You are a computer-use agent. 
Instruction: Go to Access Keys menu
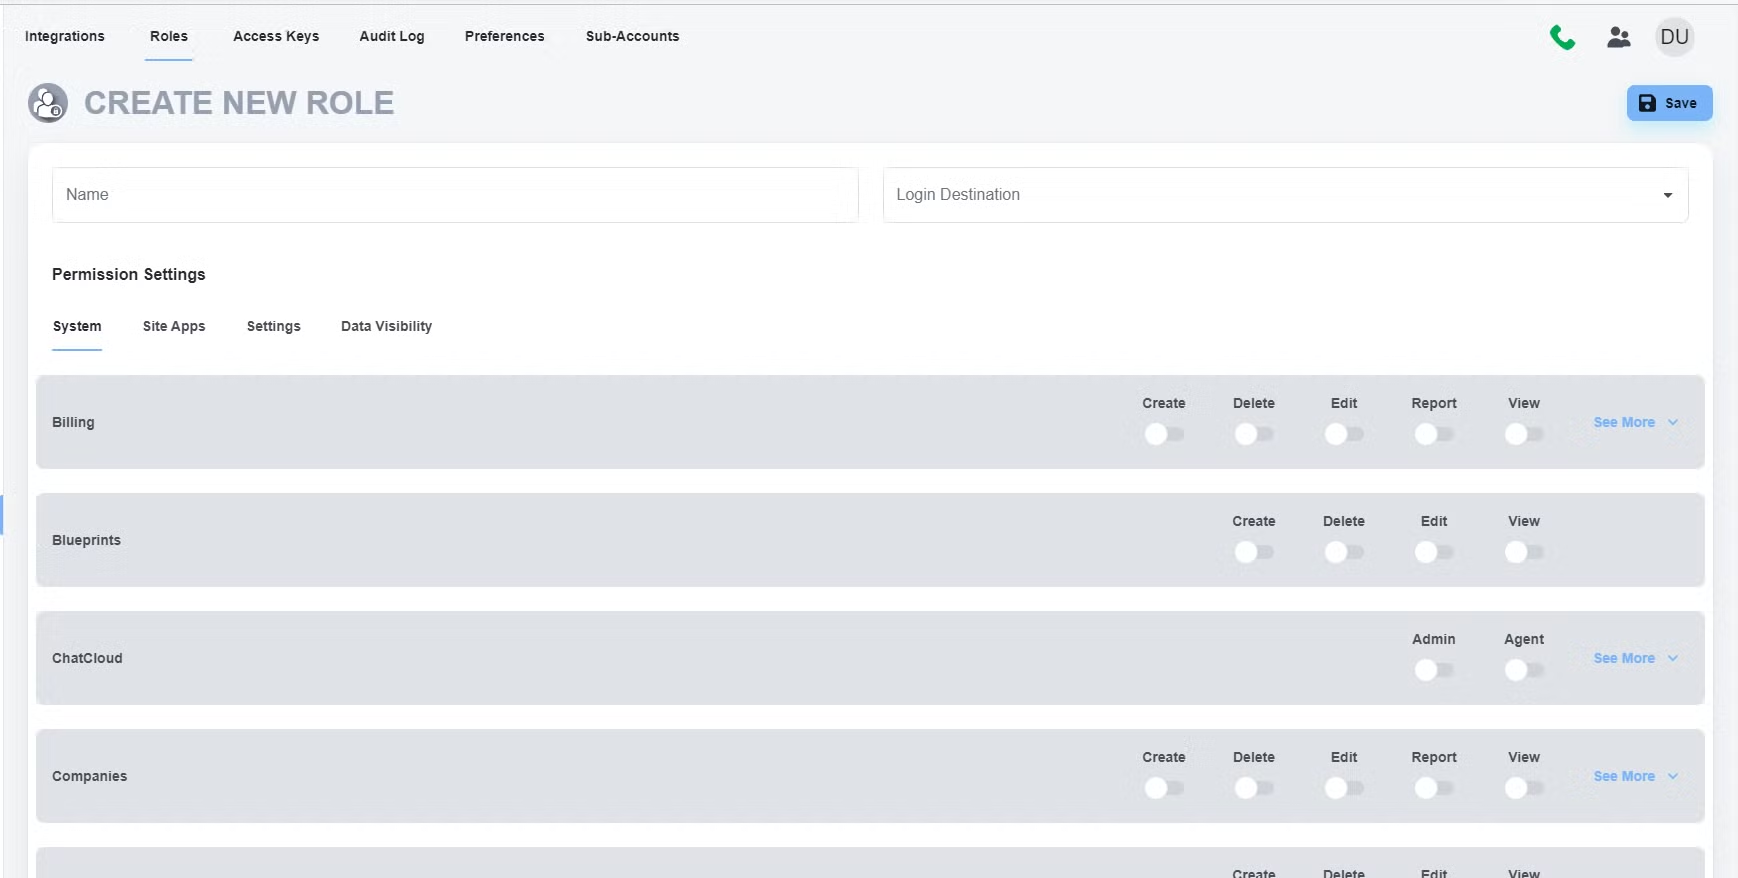(x=276, y=36)
